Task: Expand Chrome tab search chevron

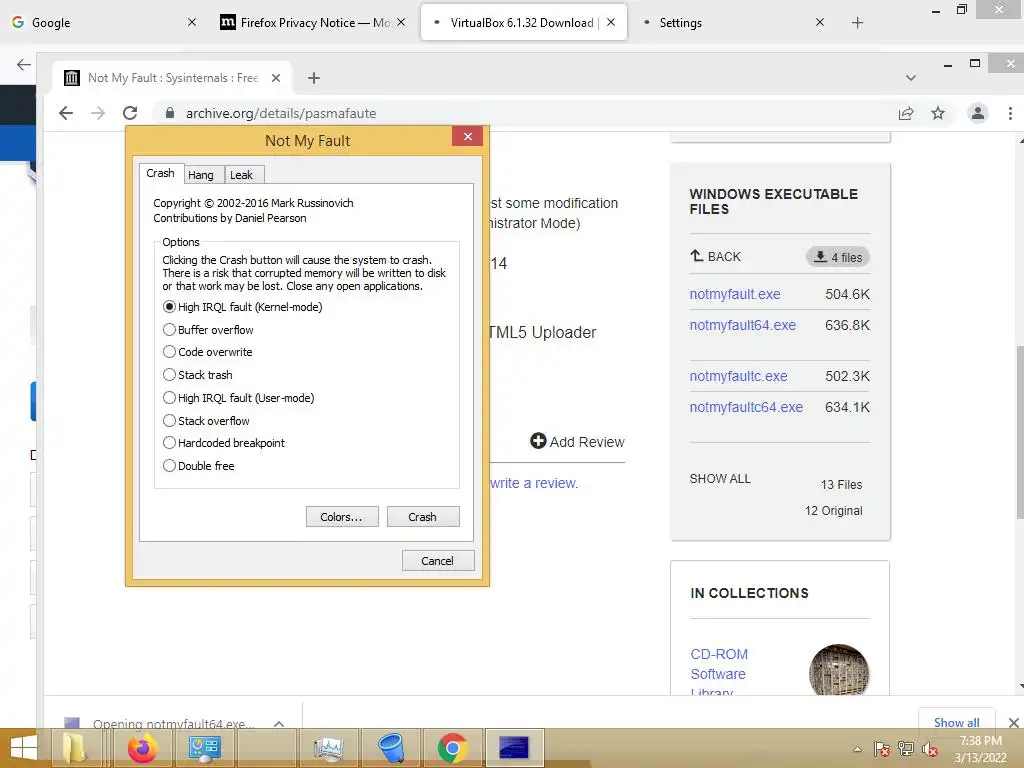Action: click(x=910, y=78)
